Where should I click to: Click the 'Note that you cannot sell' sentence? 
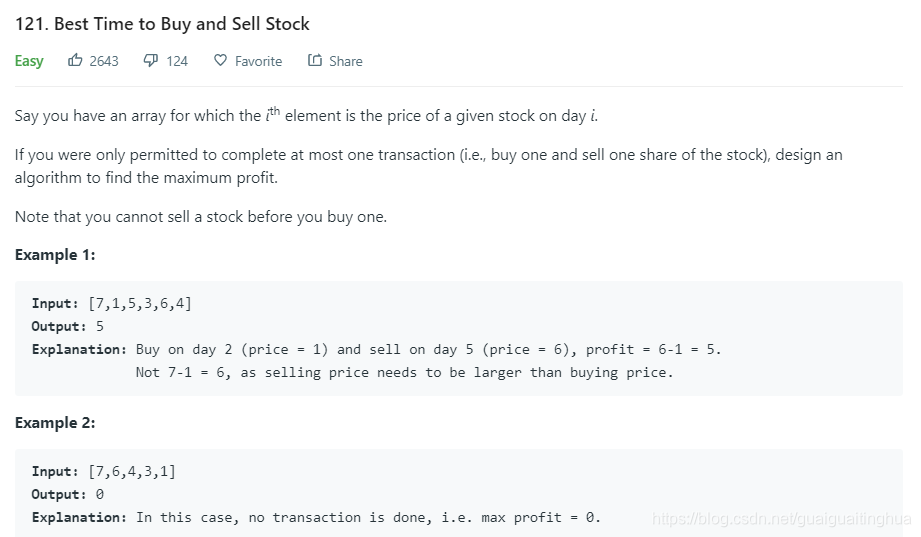click(200, 217)
